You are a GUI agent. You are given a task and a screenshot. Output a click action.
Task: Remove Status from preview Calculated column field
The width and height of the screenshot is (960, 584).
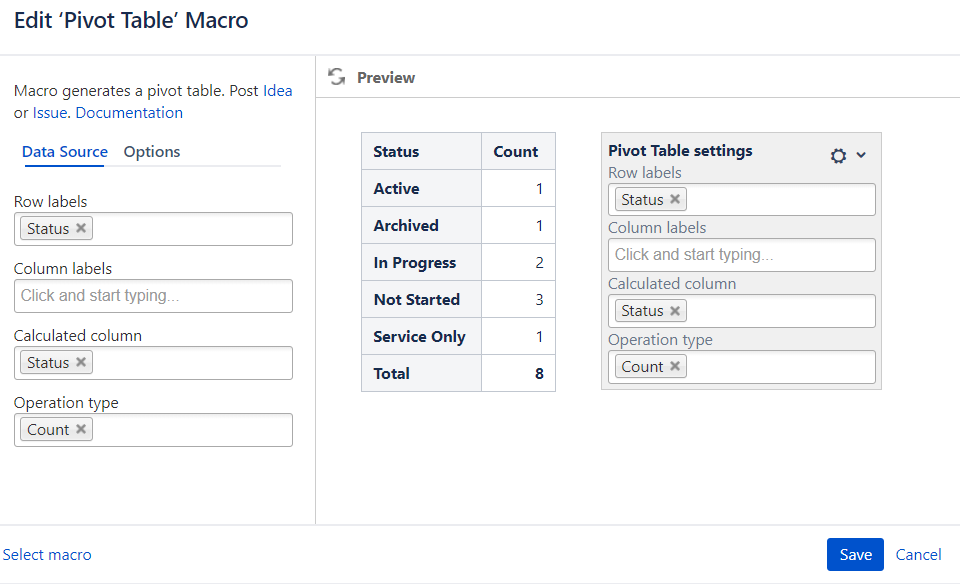675,311
